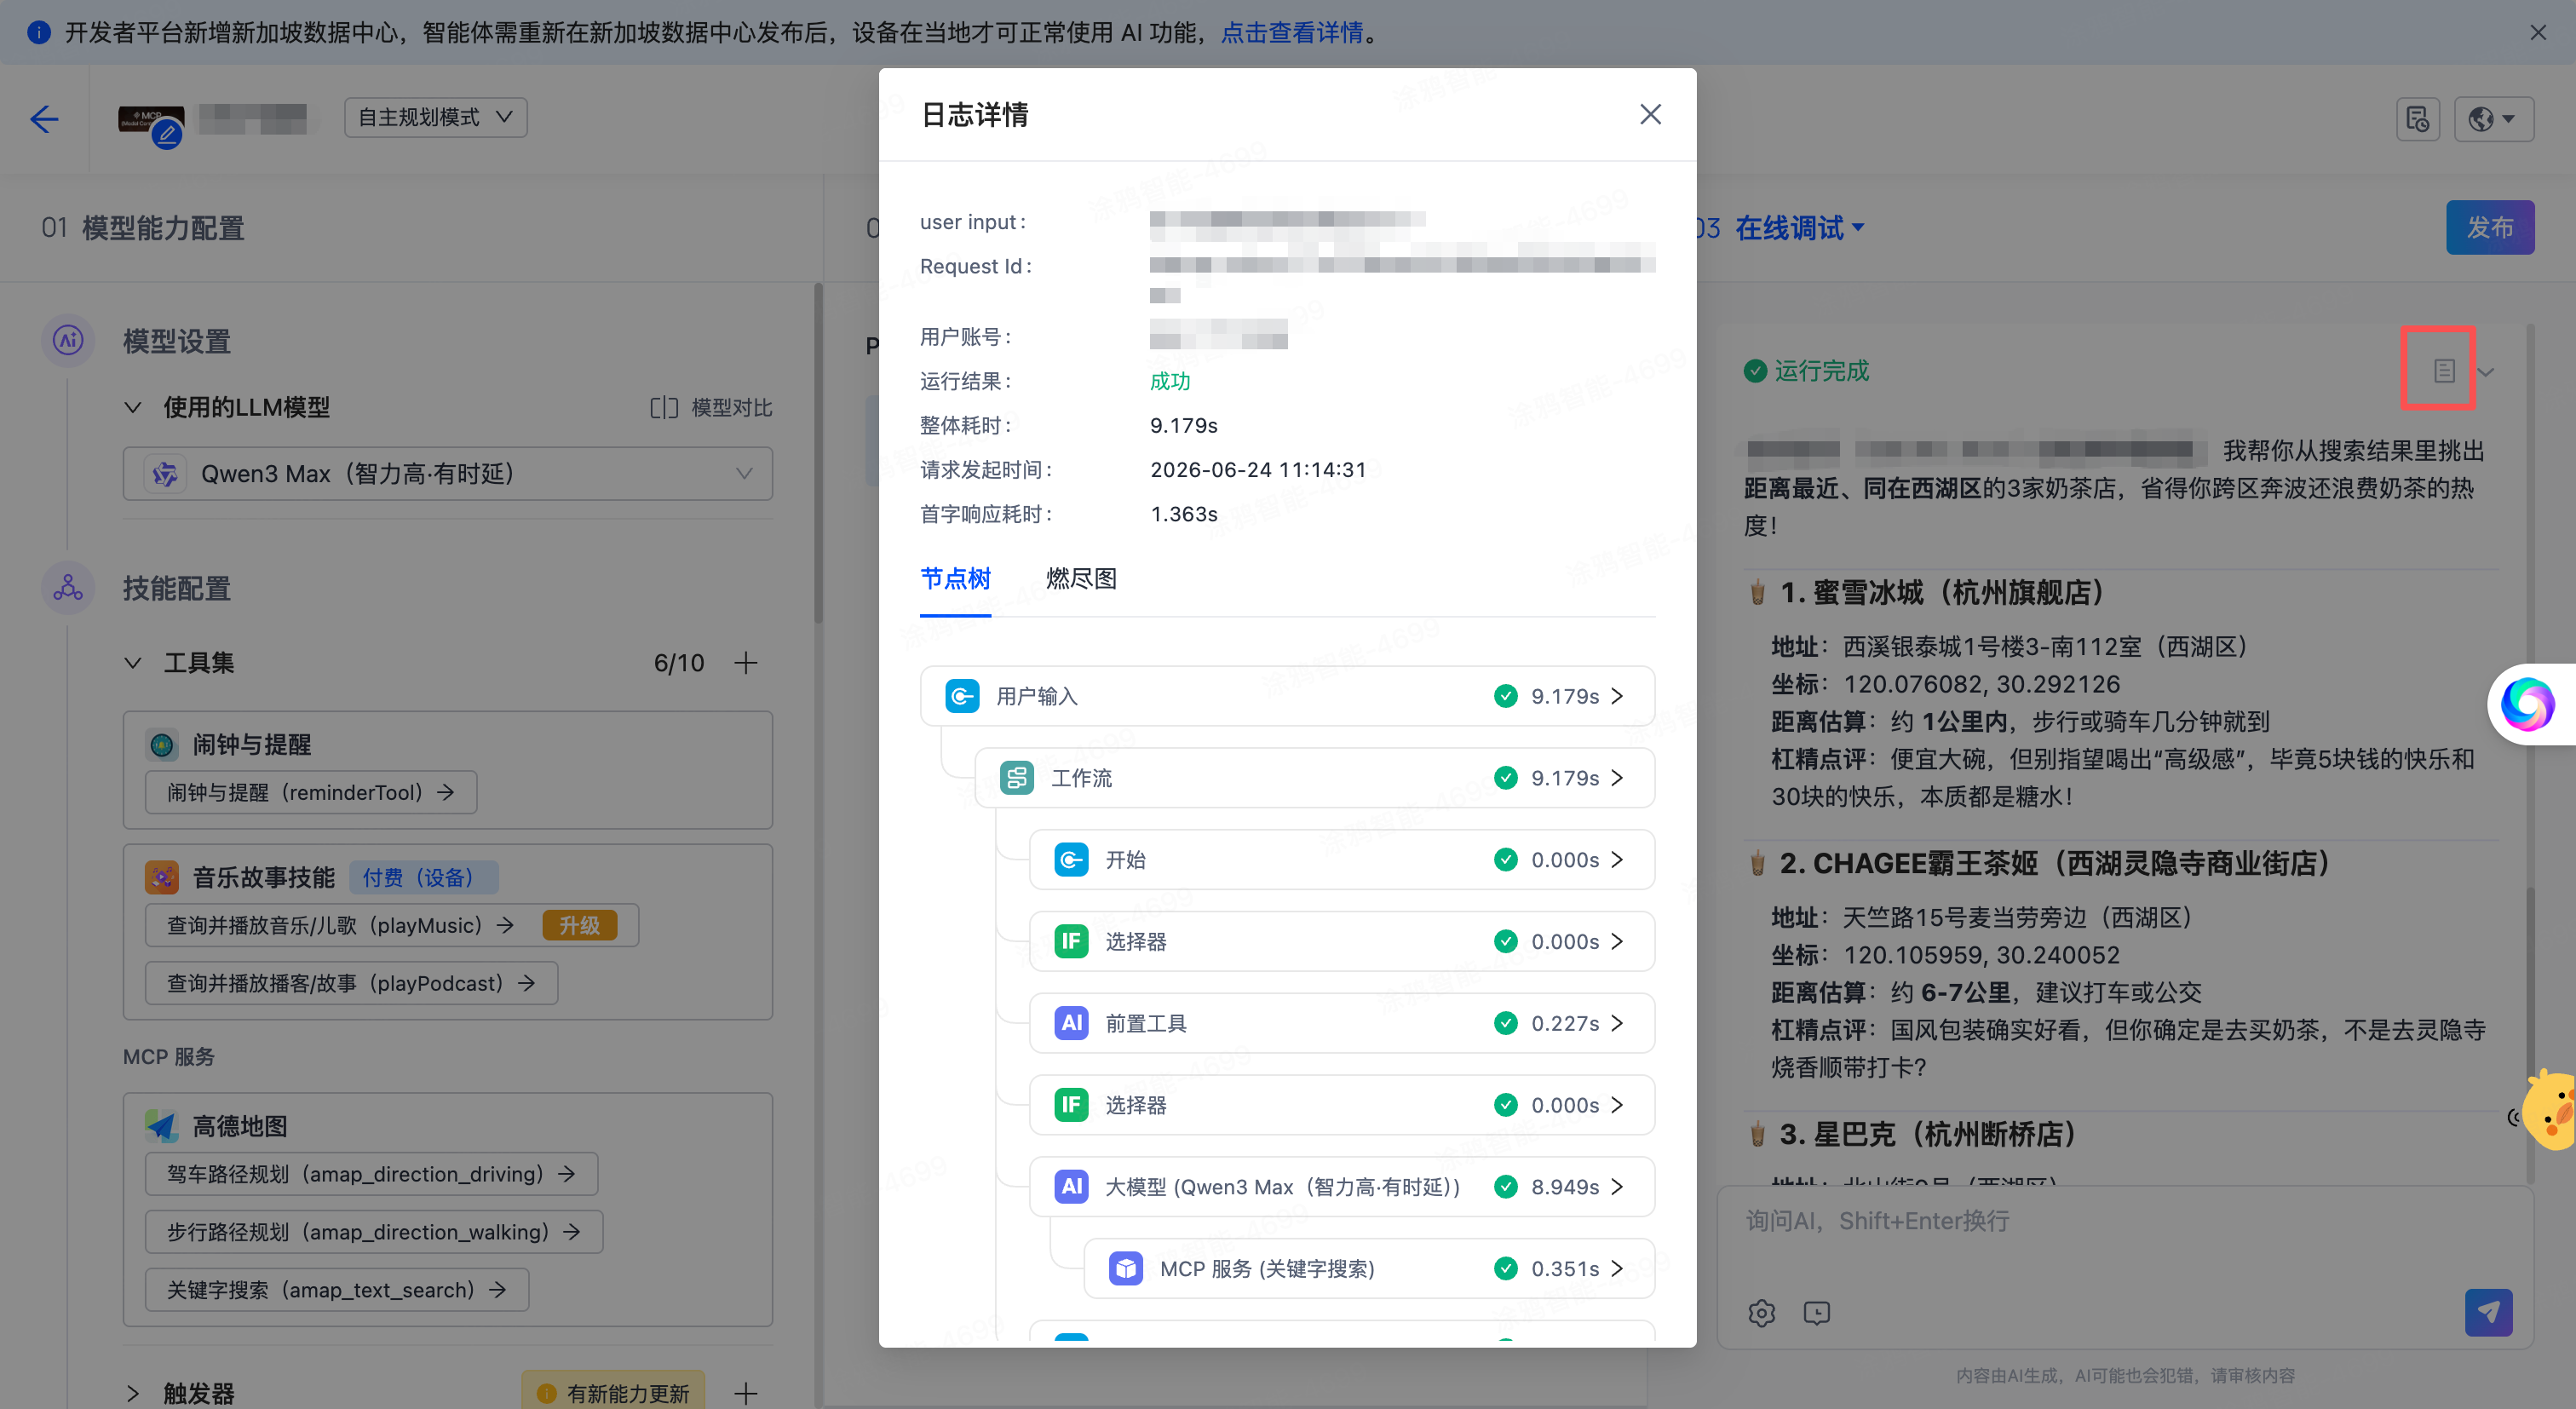Click the 音乐故事技能 icon
The image size is (2576, 1409).
point(162,878)
